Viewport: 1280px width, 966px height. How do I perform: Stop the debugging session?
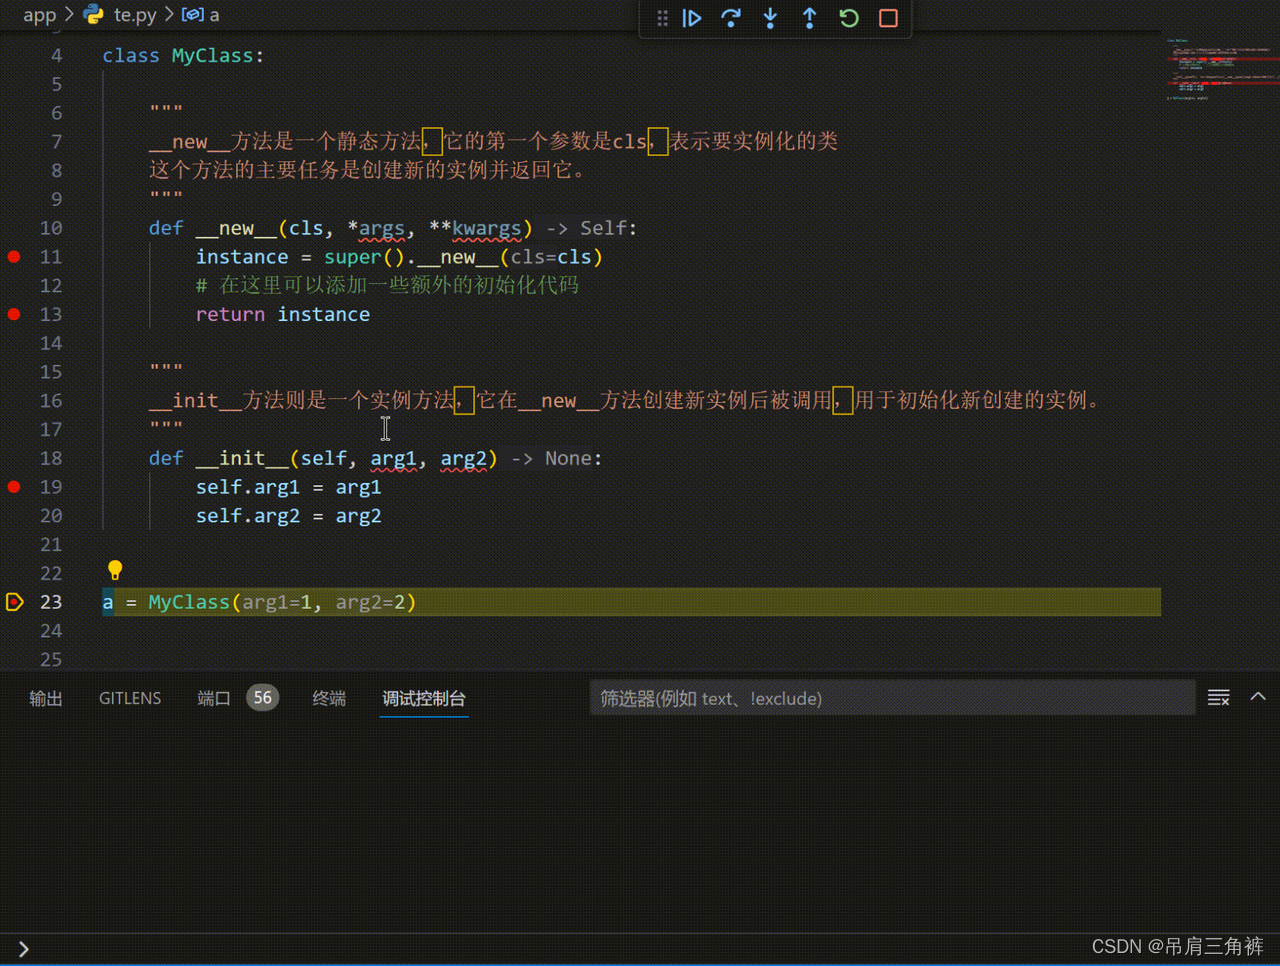click(888, 18)
